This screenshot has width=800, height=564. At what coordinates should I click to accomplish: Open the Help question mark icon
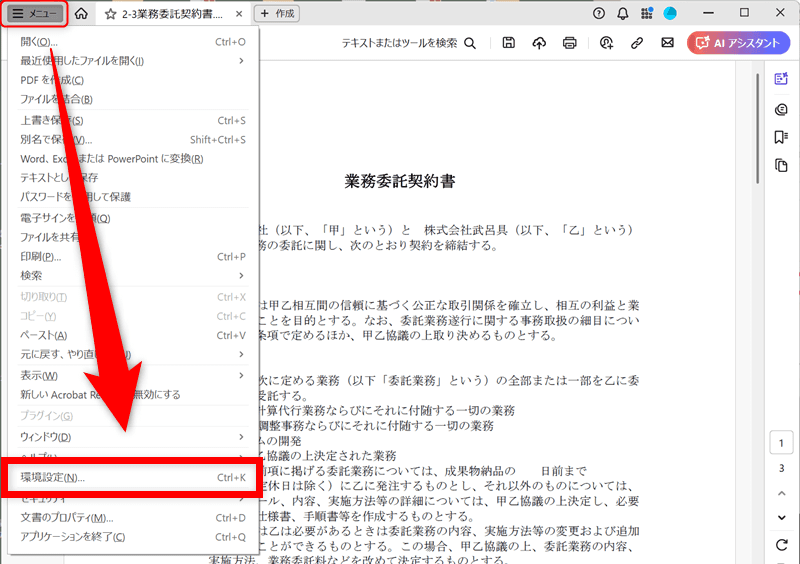599,13
